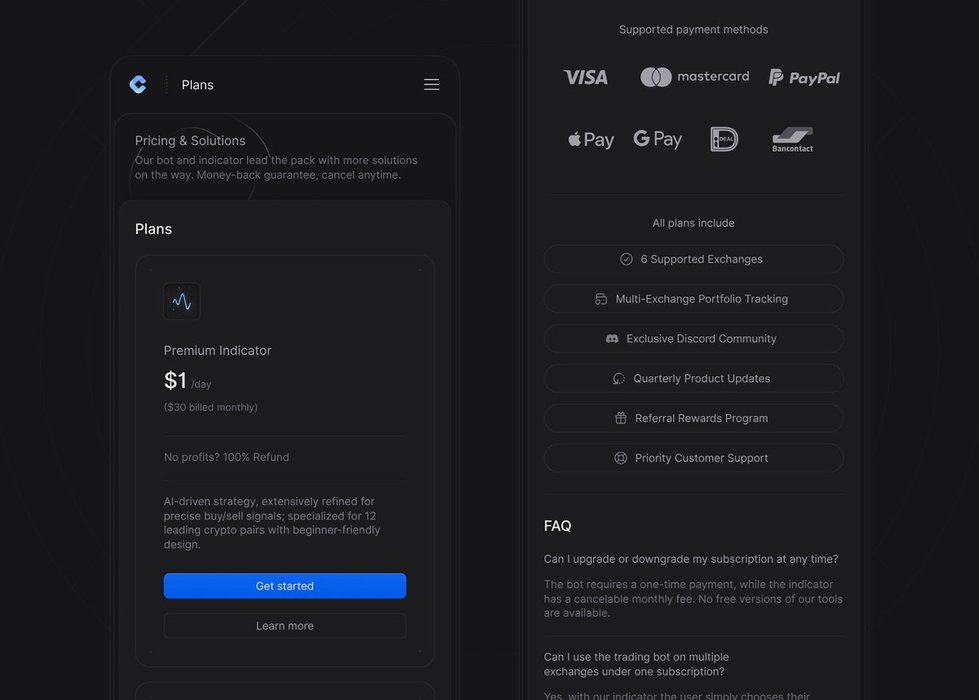Click the Premium Indicator waveform icon

(182, 301)
